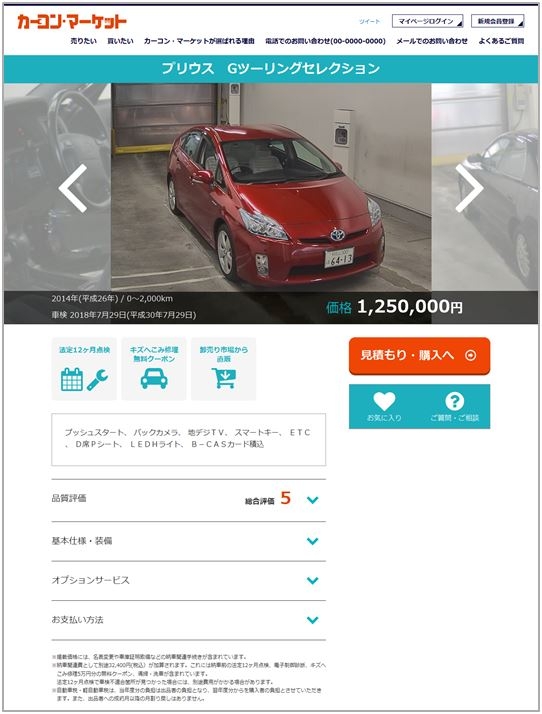Click the マイページログイン button
The width and height of the screenshot is (542, 714).
tap(427, 21)
